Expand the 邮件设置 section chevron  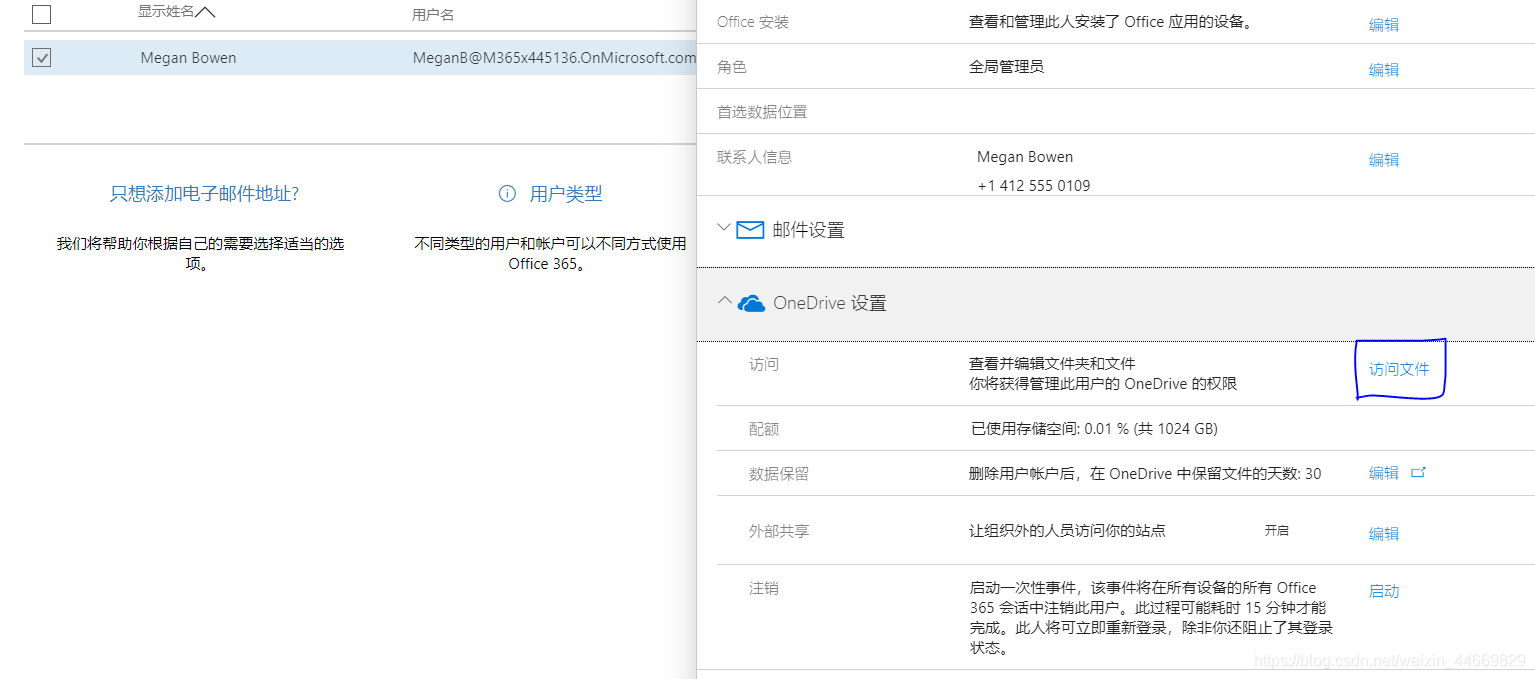coord(724,228)
